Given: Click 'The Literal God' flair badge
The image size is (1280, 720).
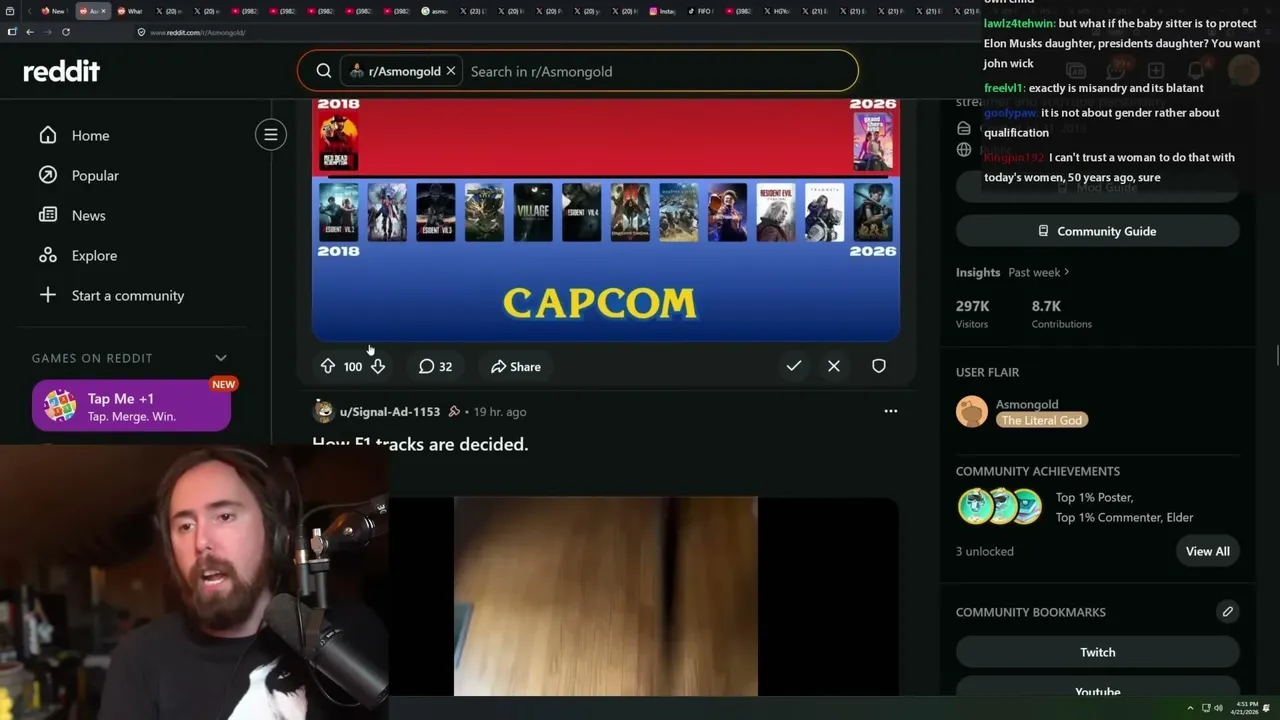Looking at the screenshot, I should point(1042,420).
